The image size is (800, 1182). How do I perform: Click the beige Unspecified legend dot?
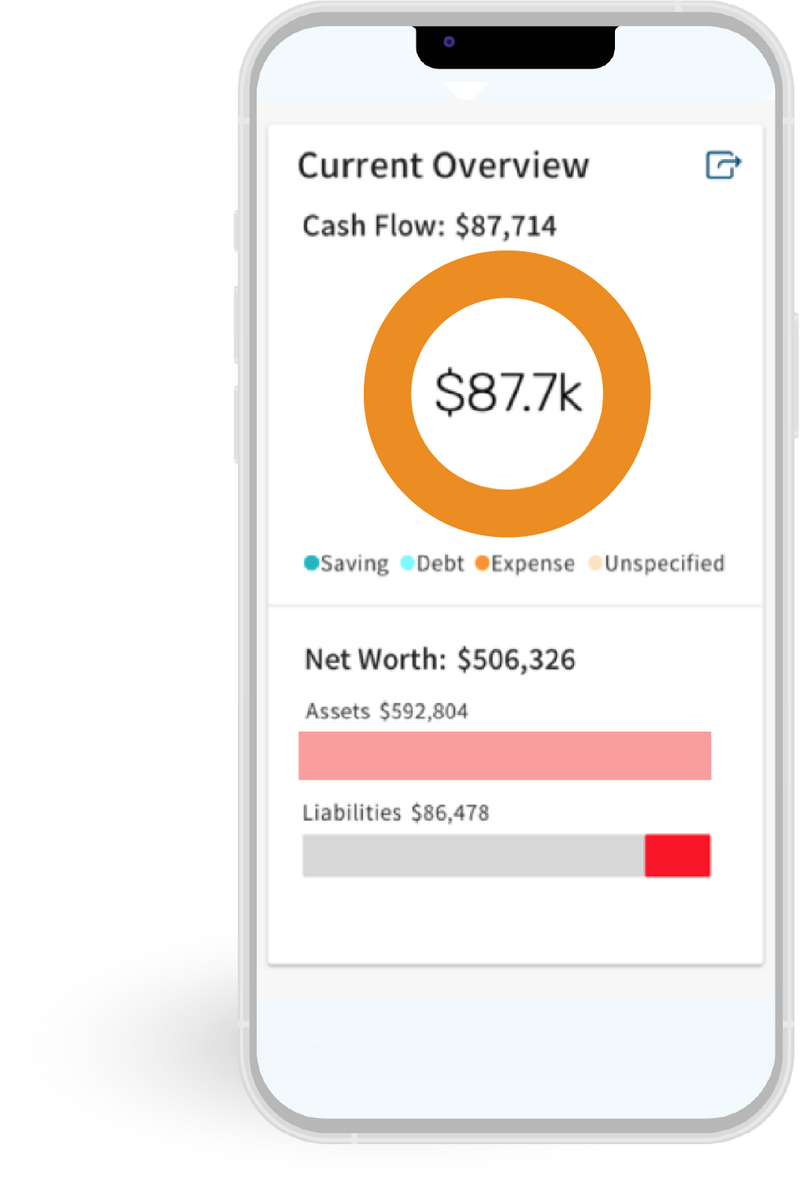[593, 563]
